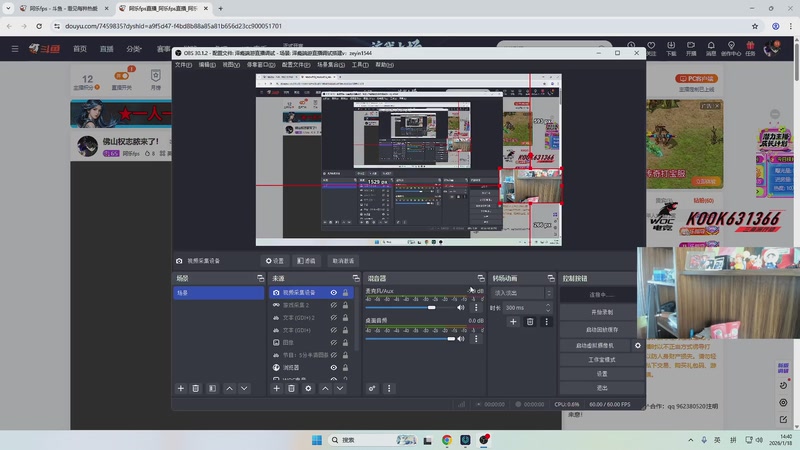Image resolution: width=800 pixels, height=450 pixels.
Task: Show the 游戏采集 2 source eye
Action: pos(334,305)
